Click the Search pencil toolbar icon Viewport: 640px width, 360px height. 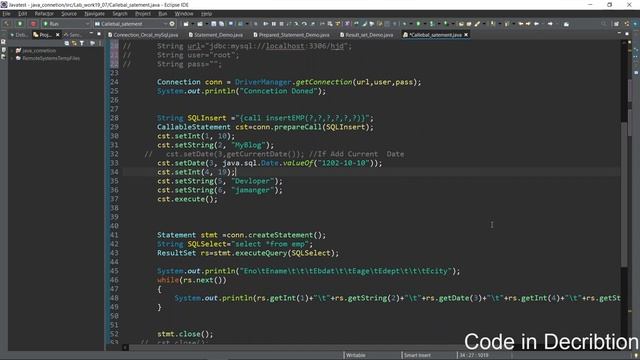[477, 24]
